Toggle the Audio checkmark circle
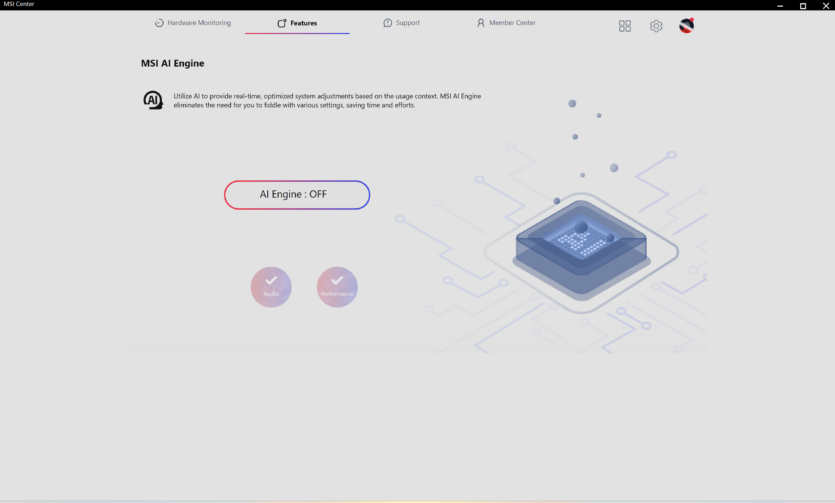 pyautogui.click(x=271, y=287)
